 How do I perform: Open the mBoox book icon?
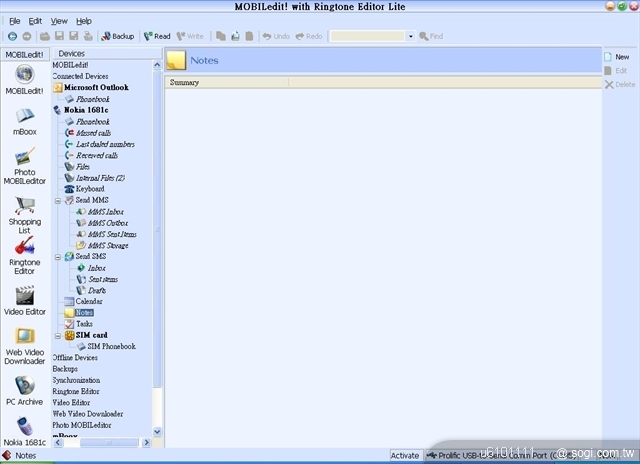point(24,116)
